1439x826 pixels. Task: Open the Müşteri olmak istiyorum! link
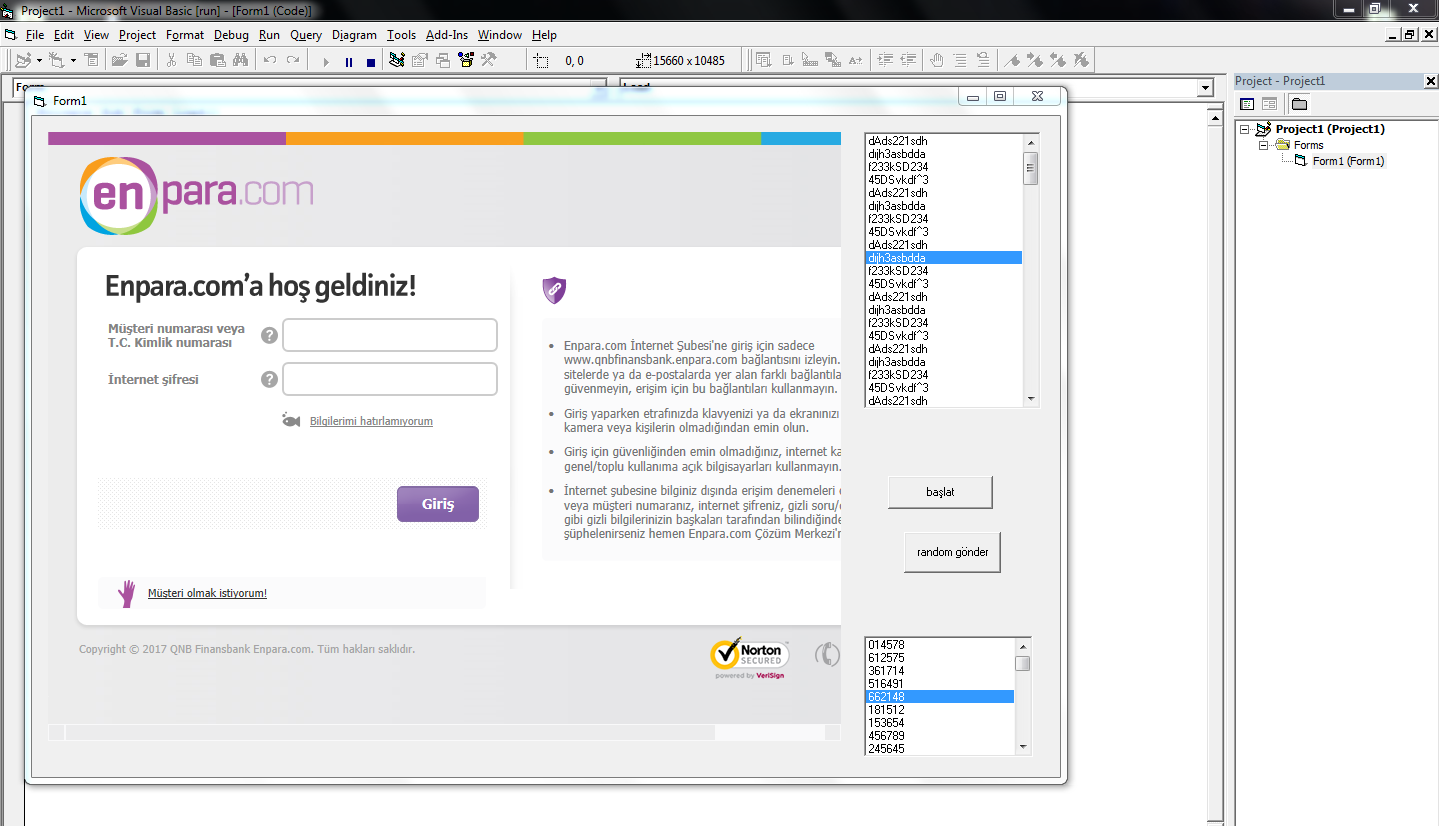[x=207, y=593]
